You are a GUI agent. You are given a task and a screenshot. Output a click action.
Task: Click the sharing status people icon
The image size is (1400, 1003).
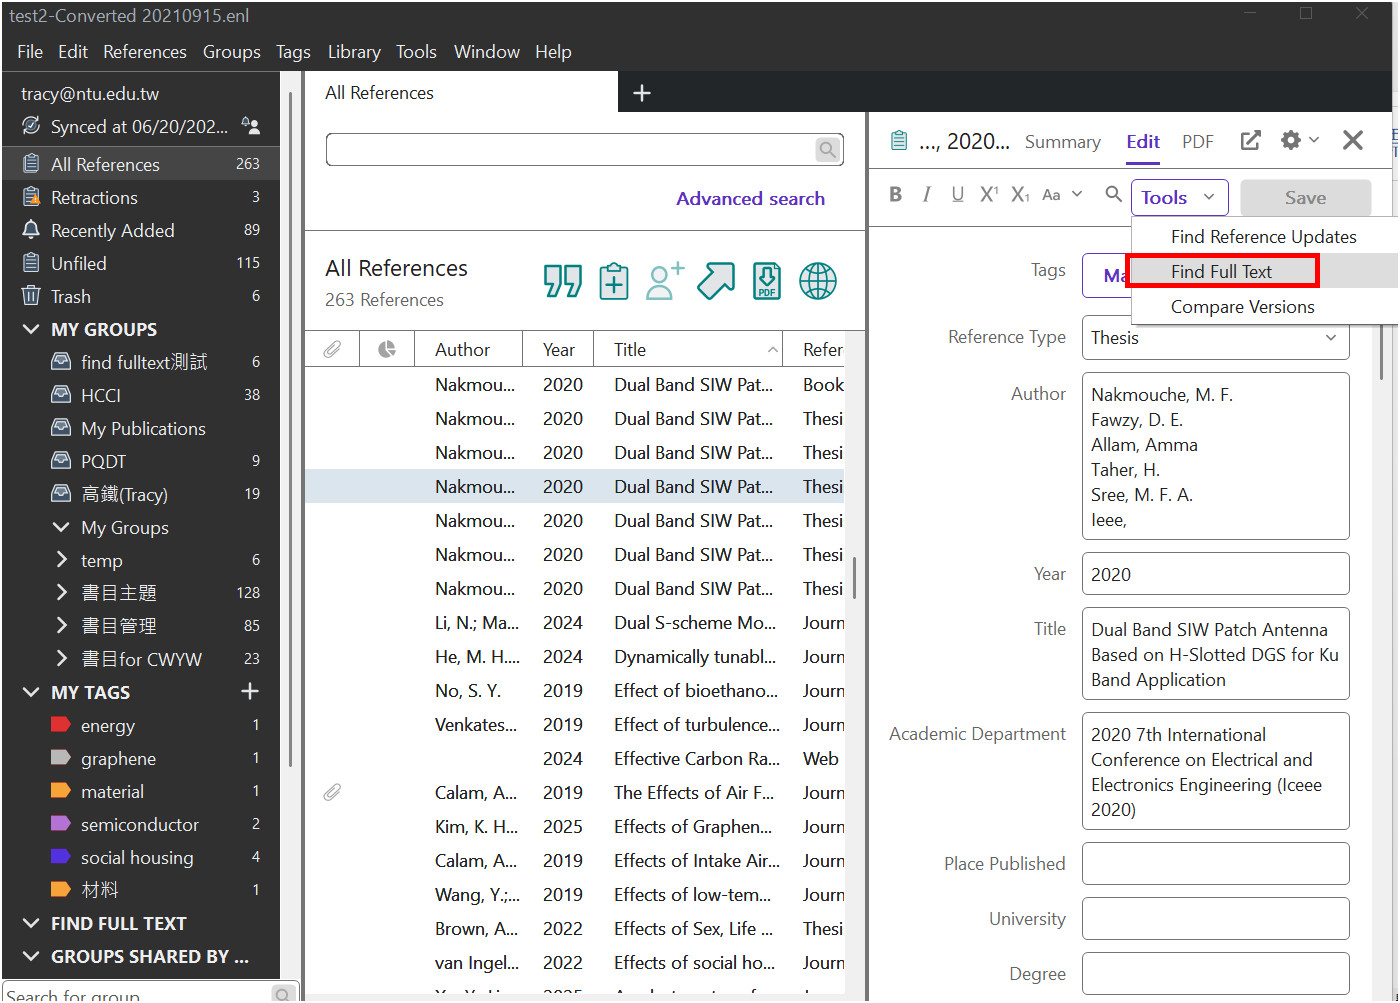pyautogui.click(x=251, y=126)
